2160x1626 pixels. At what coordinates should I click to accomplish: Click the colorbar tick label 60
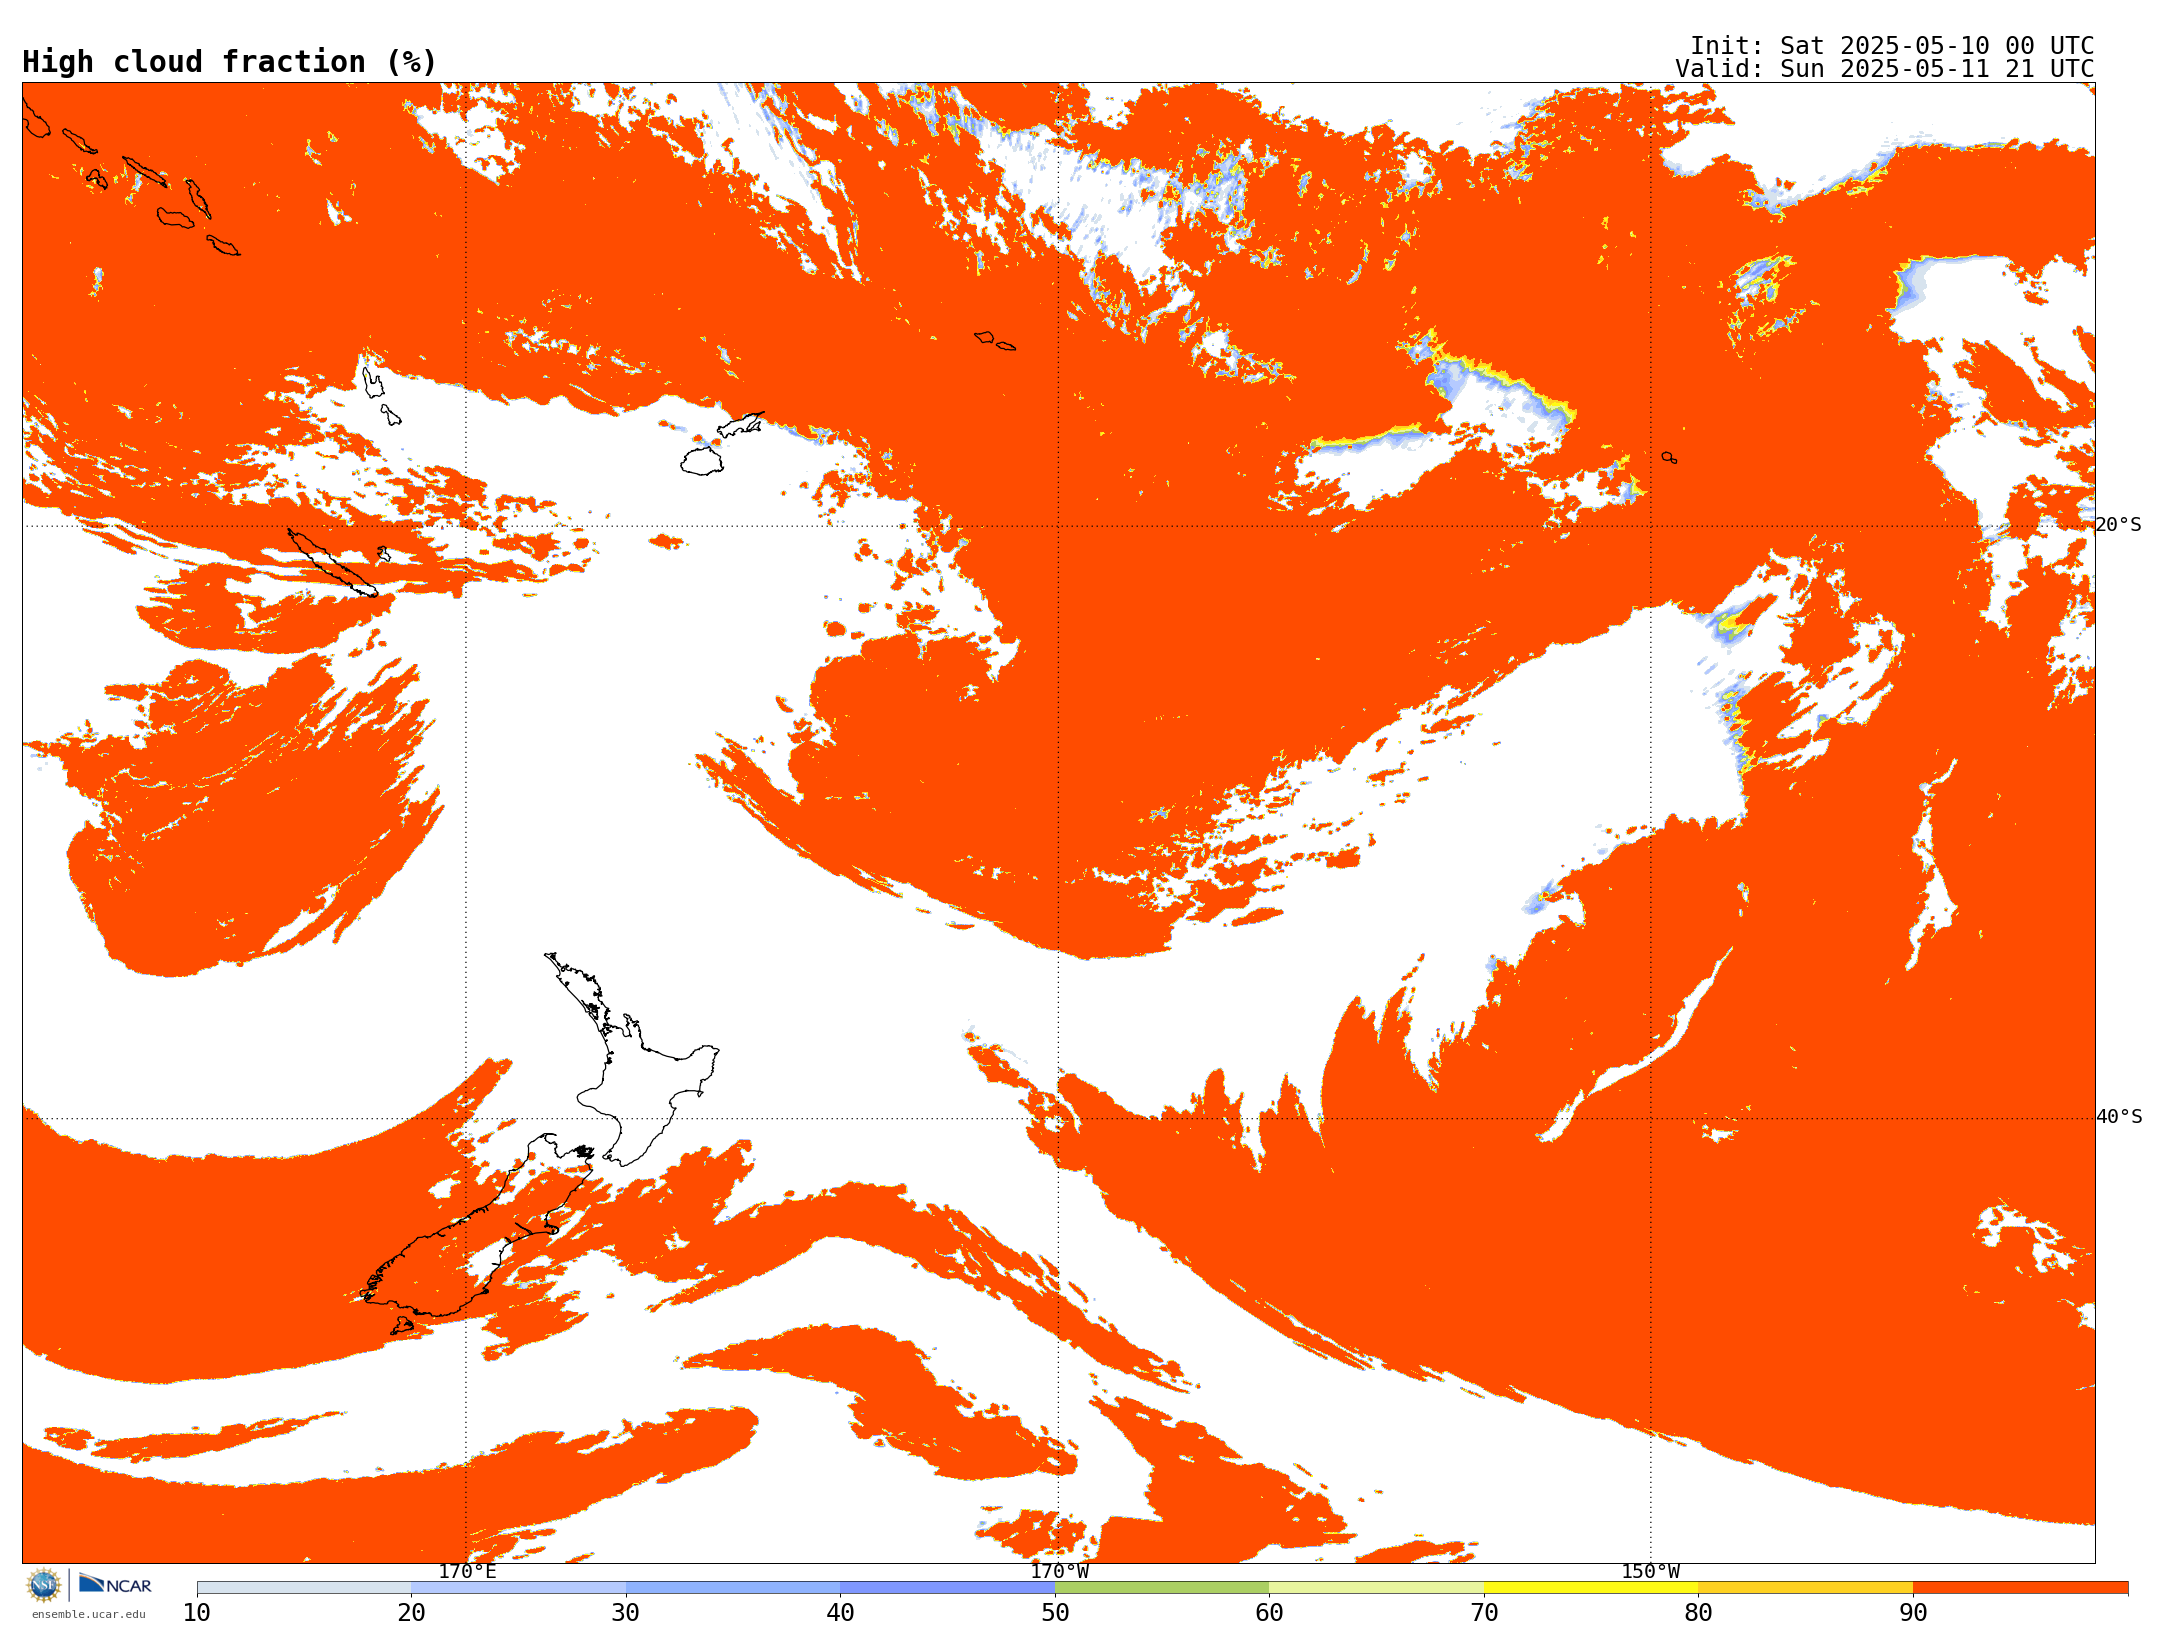(1269, 1612)
